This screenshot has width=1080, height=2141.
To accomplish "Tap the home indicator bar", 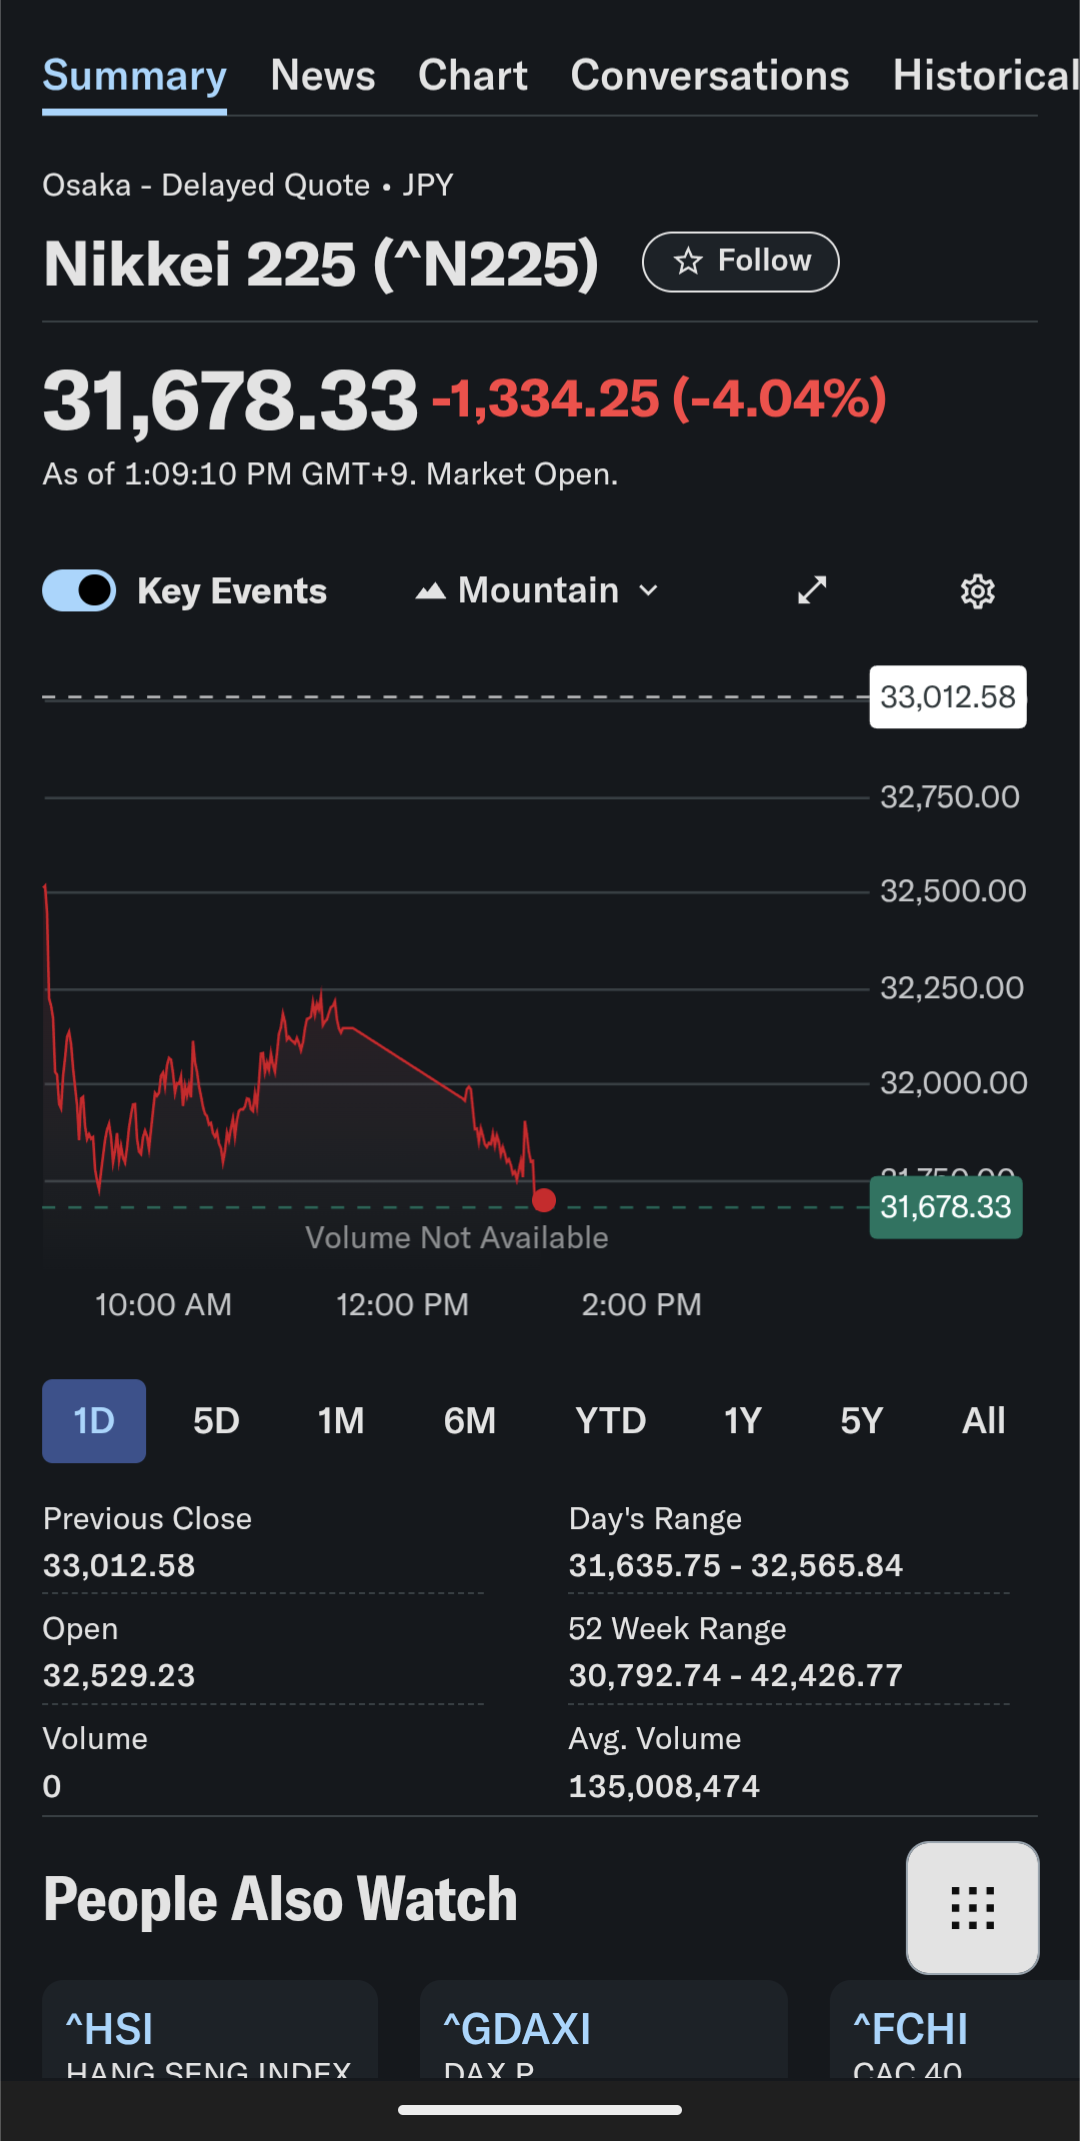I will point(540,2110).
